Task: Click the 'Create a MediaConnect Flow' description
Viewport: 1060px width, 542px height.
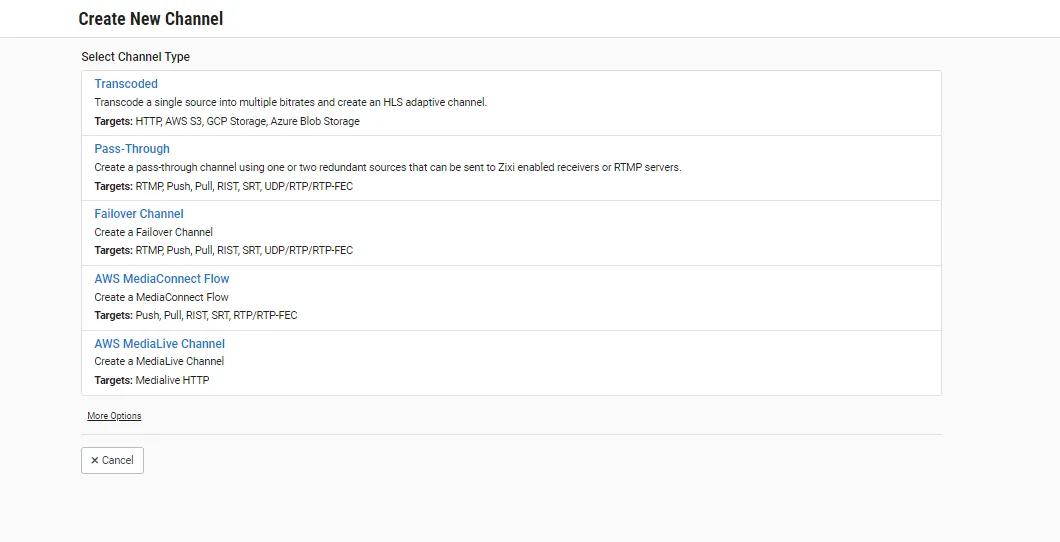Action: click(x=162, y=297)
